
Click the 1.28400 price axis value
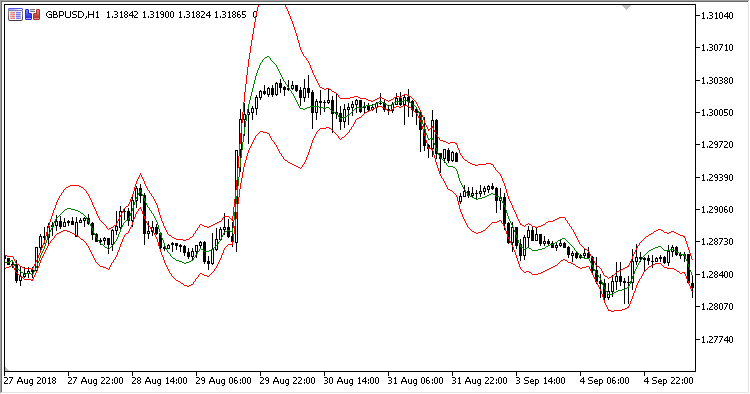[717, 275]
